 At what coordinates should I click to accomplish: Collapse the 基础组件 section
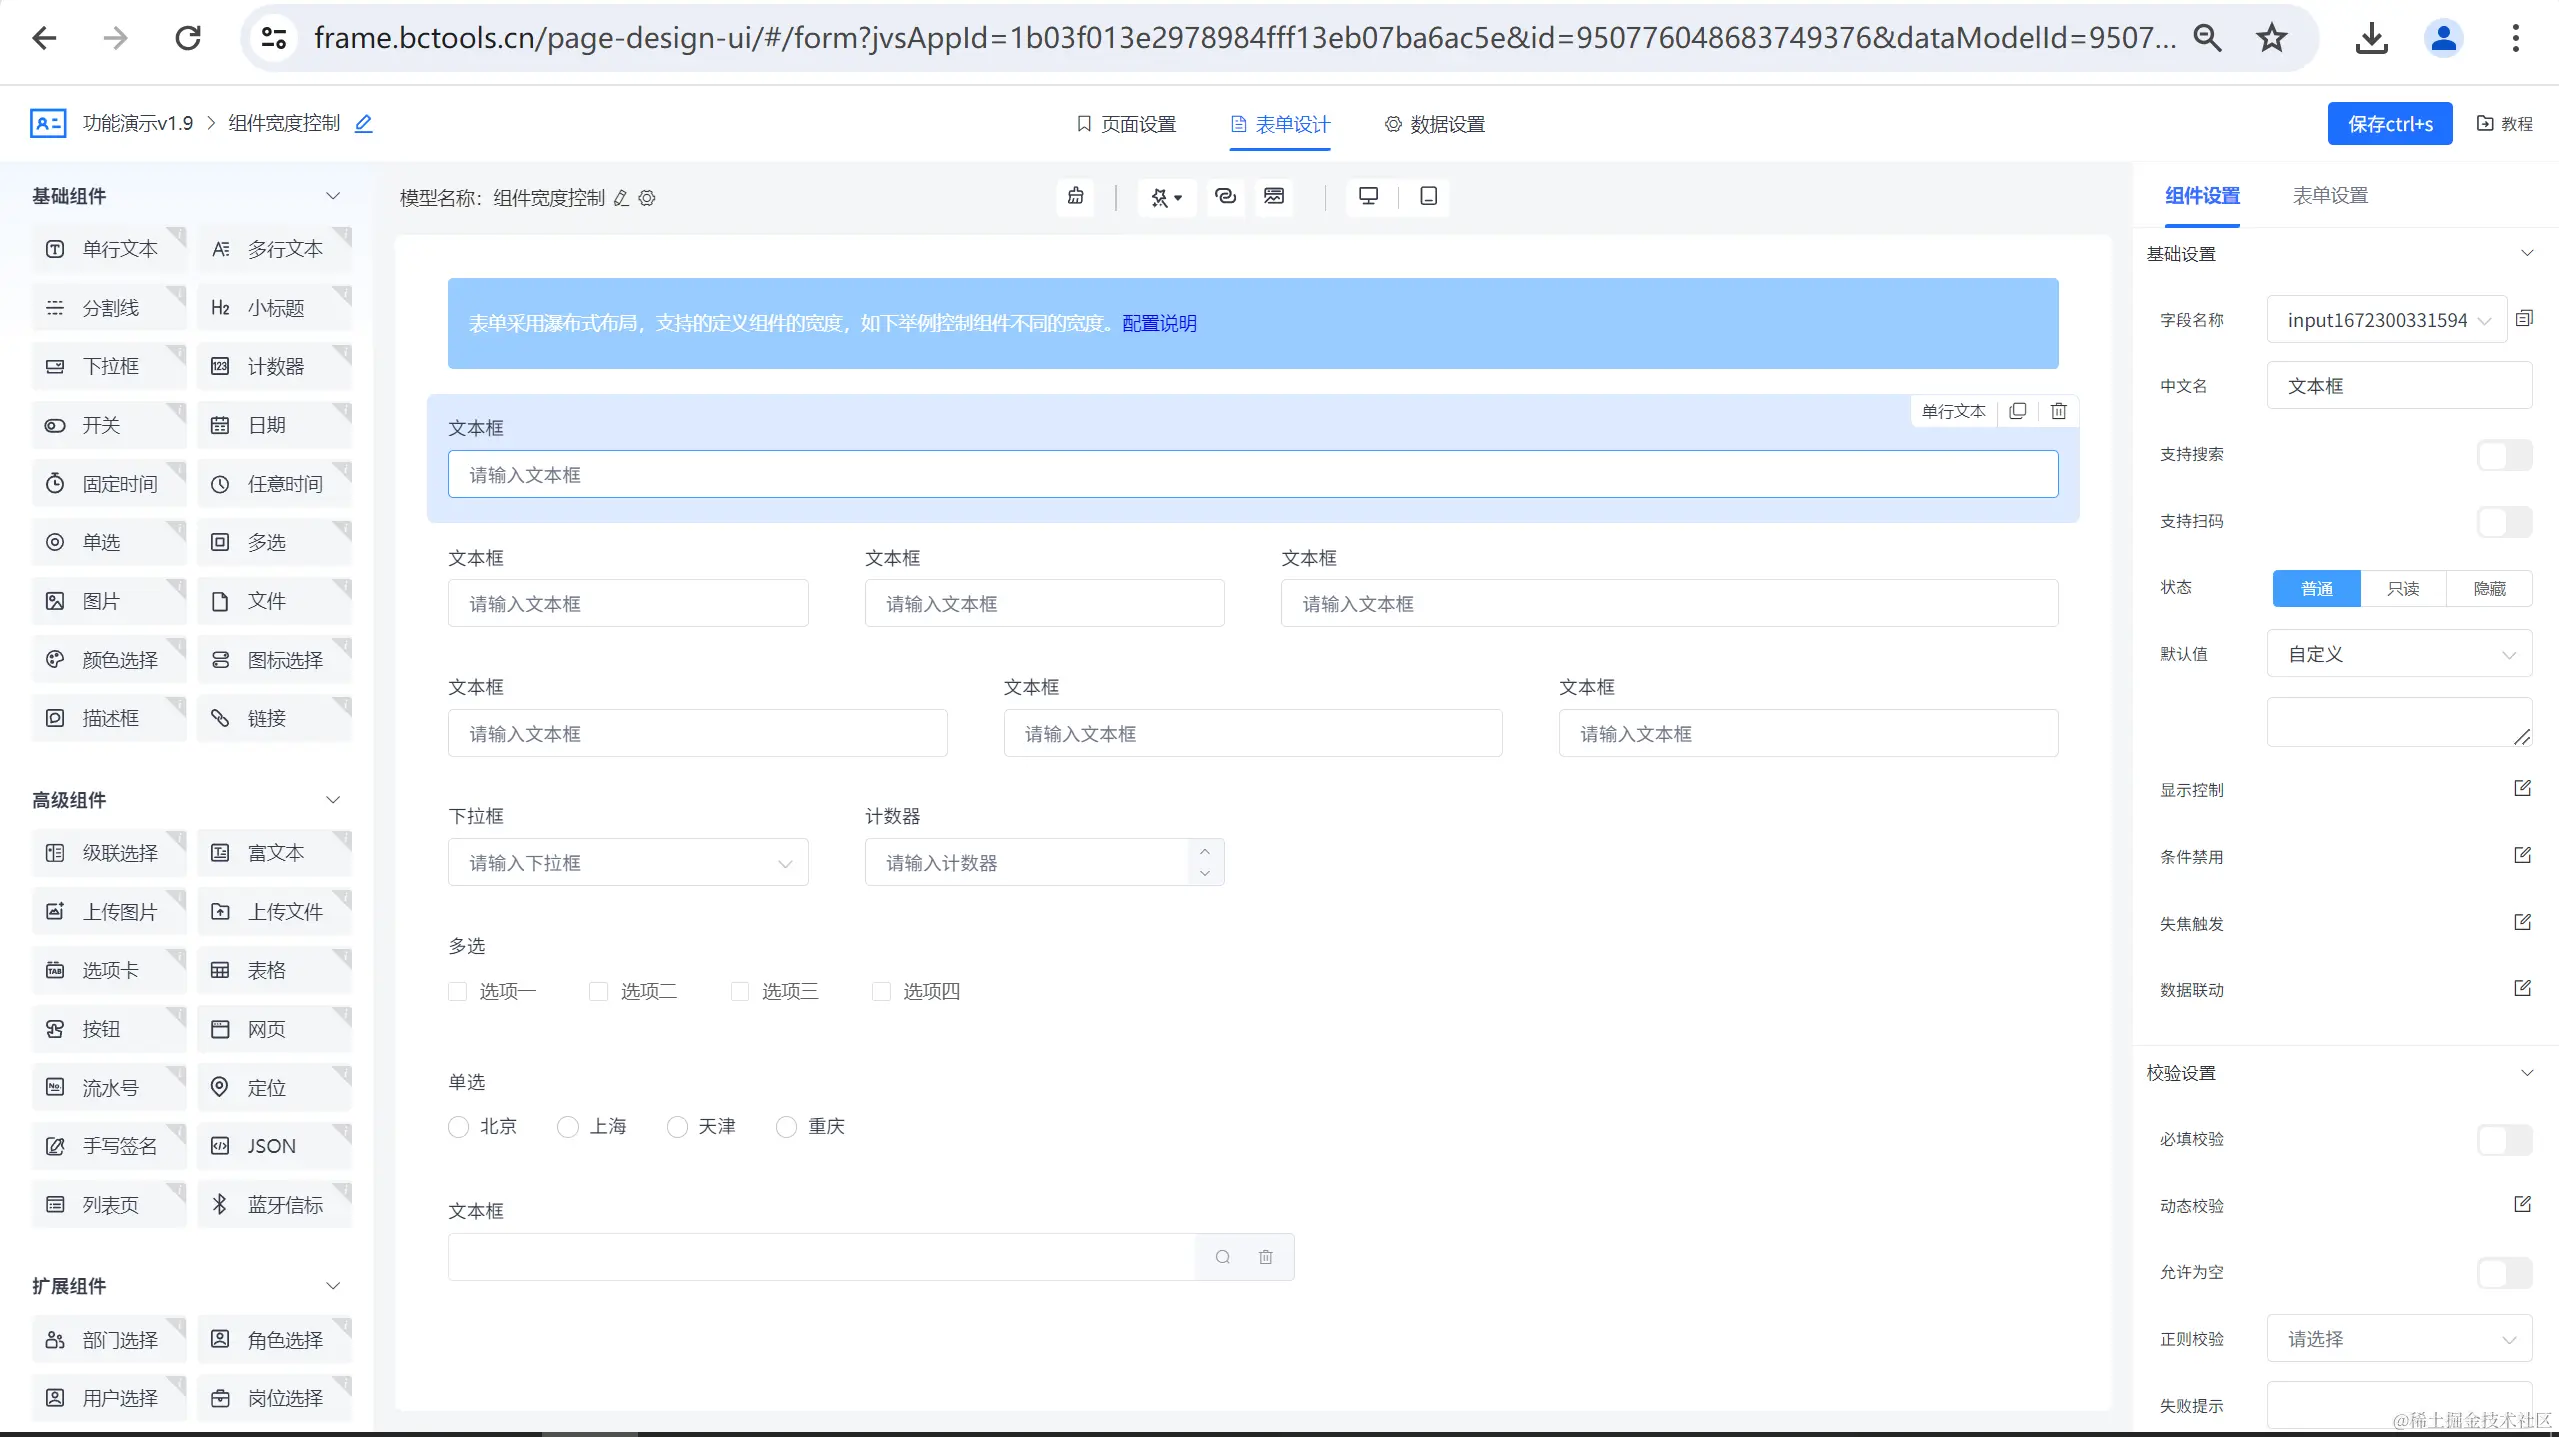(333, 196)
